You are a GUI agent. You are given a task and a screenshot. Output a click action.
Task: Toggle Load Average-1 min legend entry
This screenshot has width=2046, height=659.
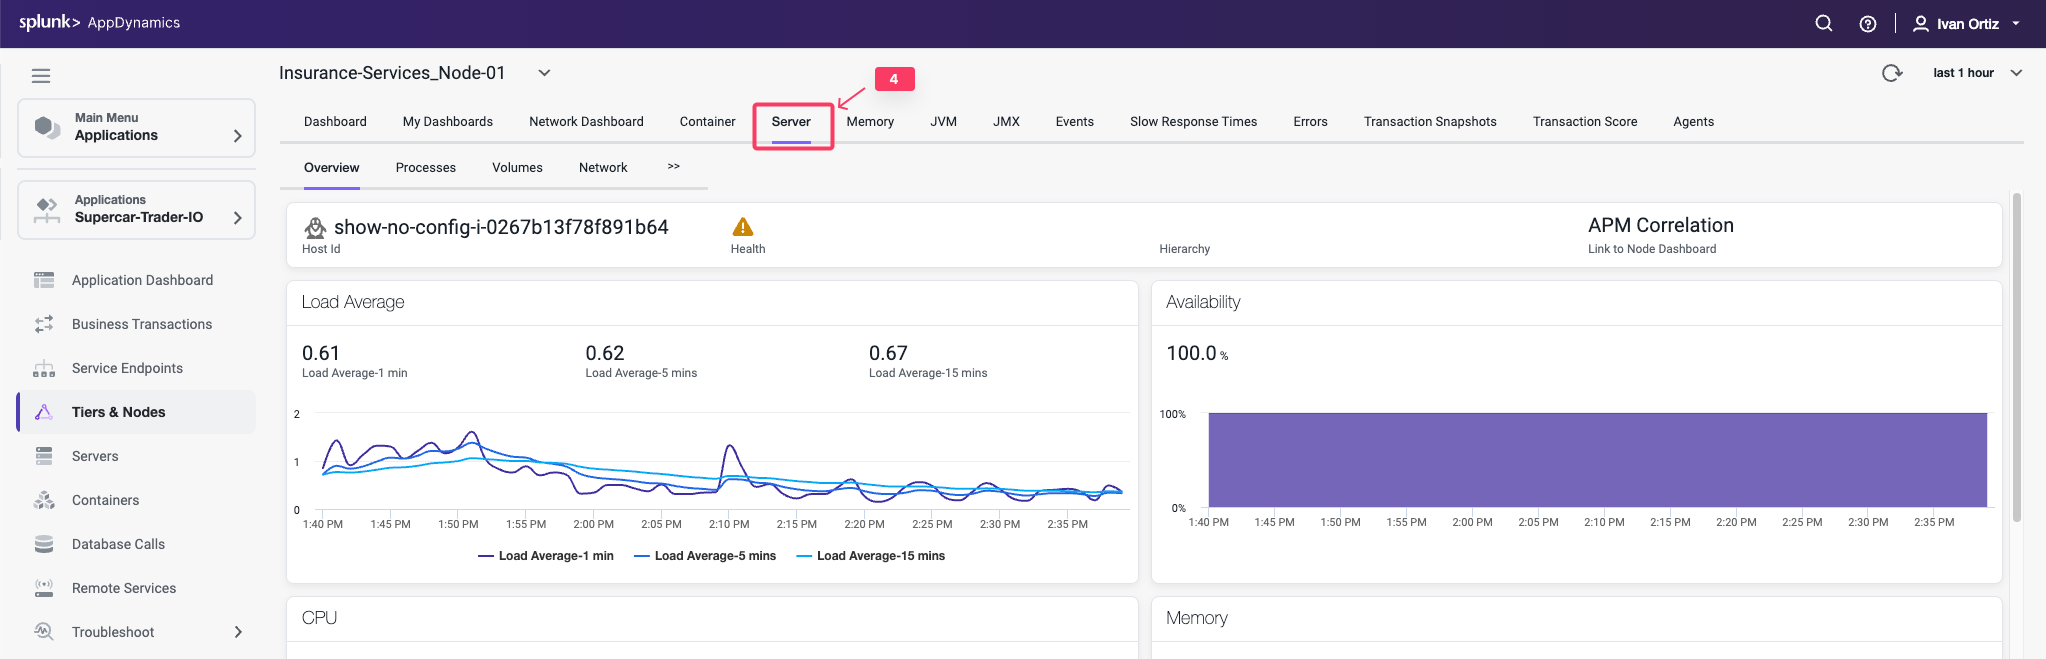point(546,556)
